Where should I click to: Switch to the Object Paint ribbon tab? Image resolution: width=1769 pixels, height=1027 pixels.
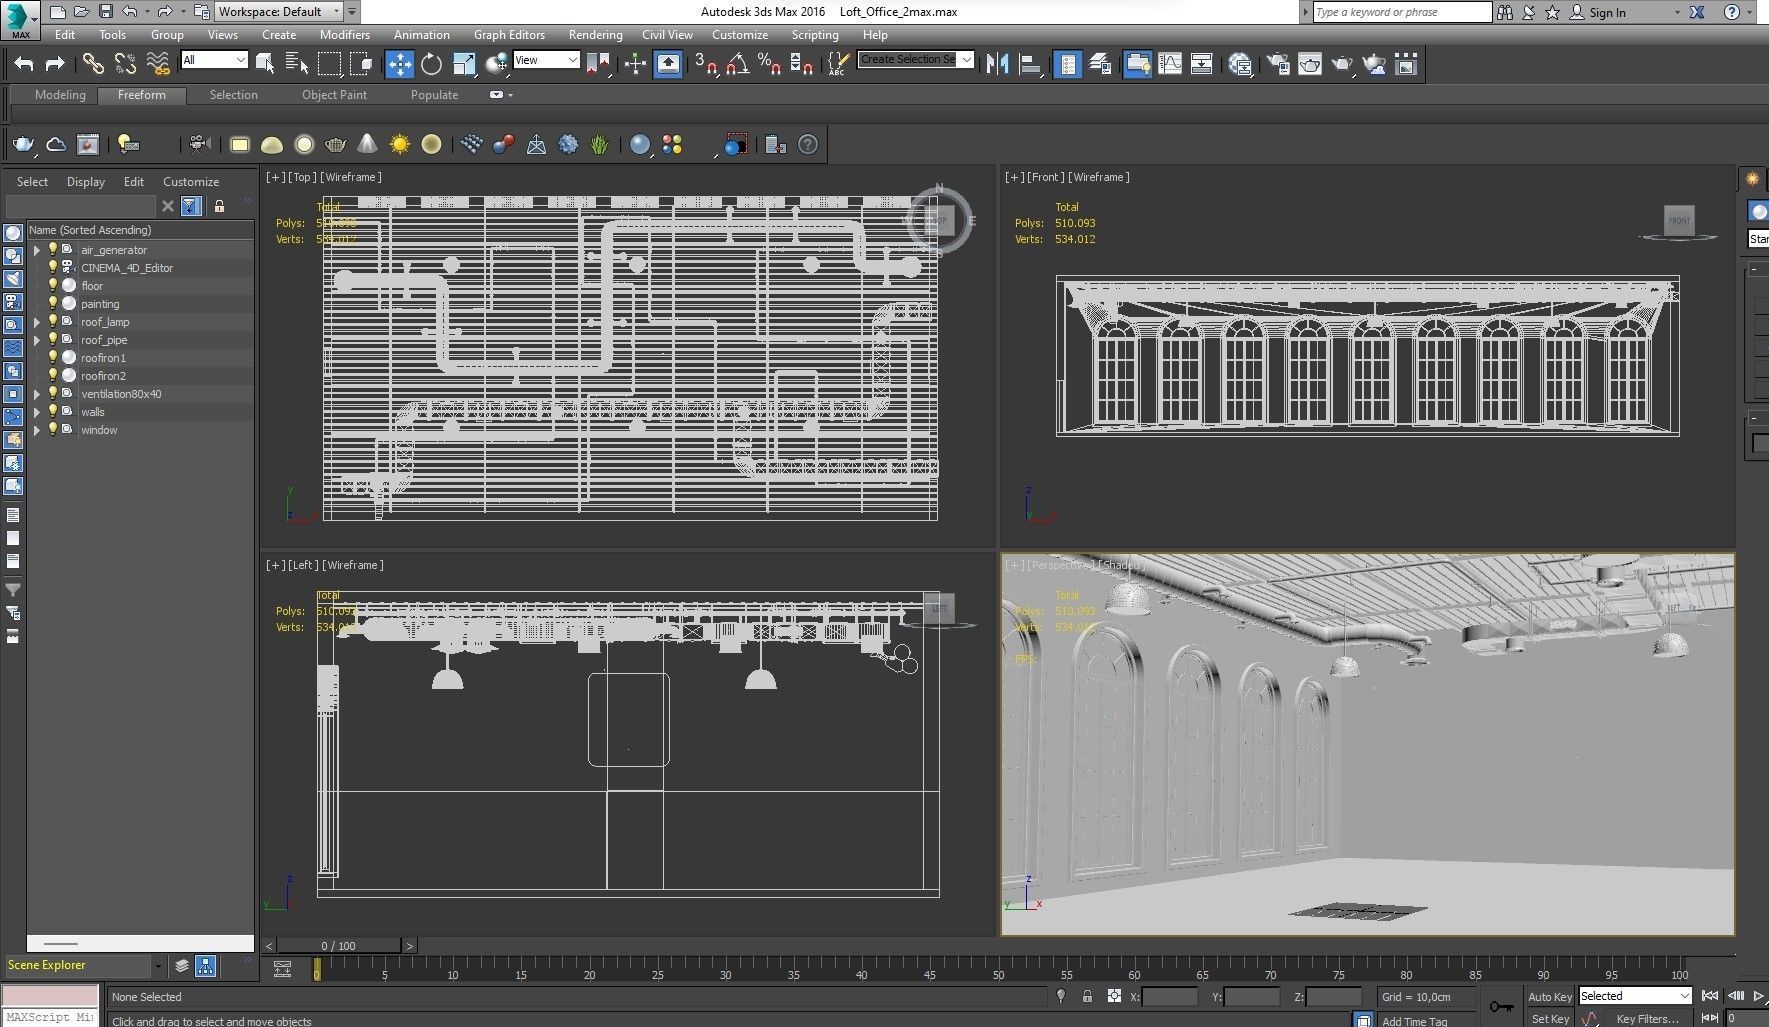click(334, 95)
